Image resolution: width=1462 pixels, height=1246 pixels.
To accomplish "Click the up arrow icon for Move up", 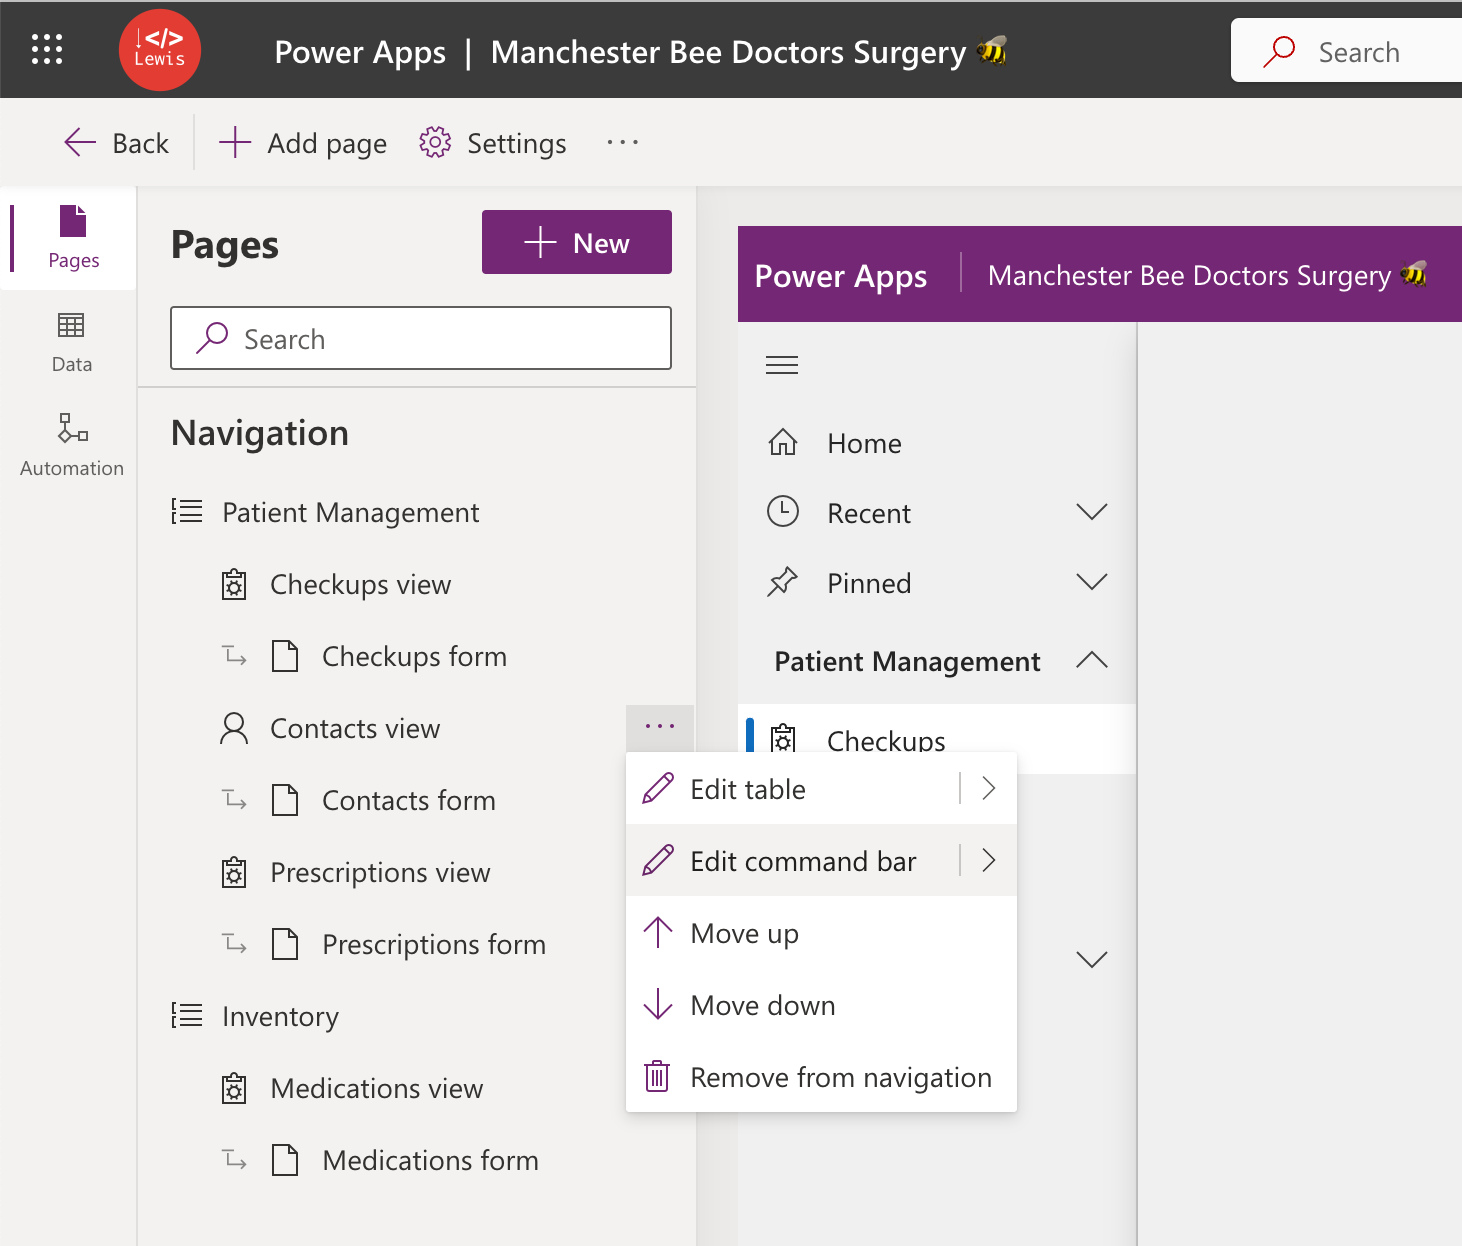I will [658, 932].
